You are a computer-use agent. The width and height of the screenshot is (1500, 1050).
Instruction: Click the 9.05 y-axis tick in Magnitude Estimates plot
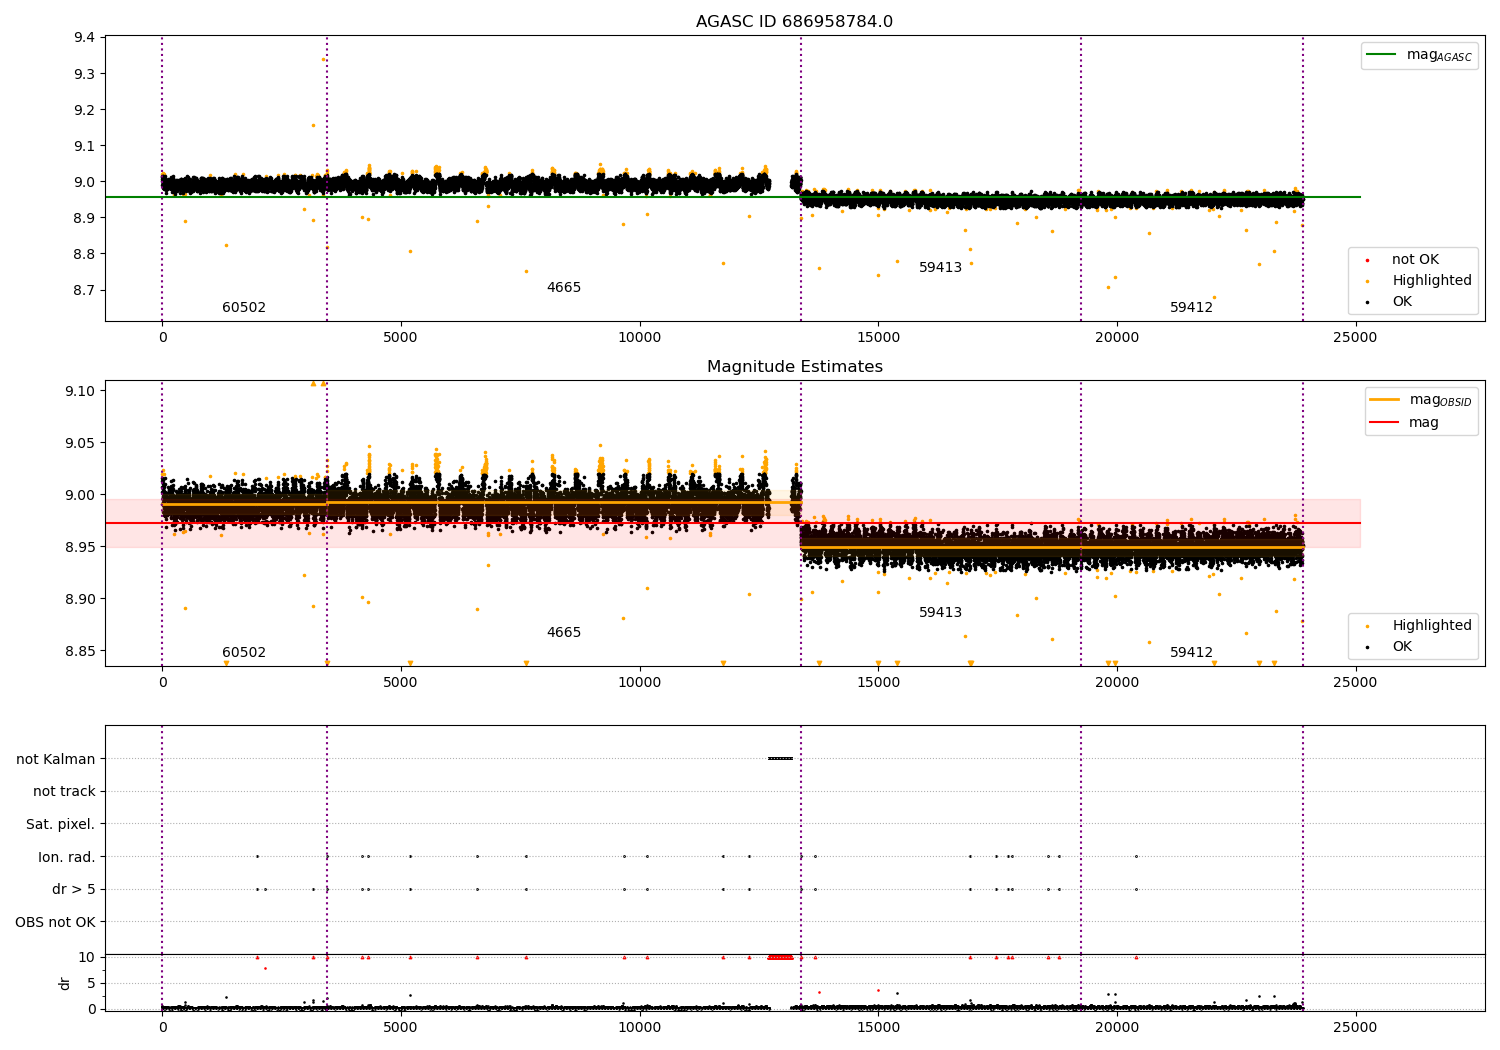[x=81, y=443]
